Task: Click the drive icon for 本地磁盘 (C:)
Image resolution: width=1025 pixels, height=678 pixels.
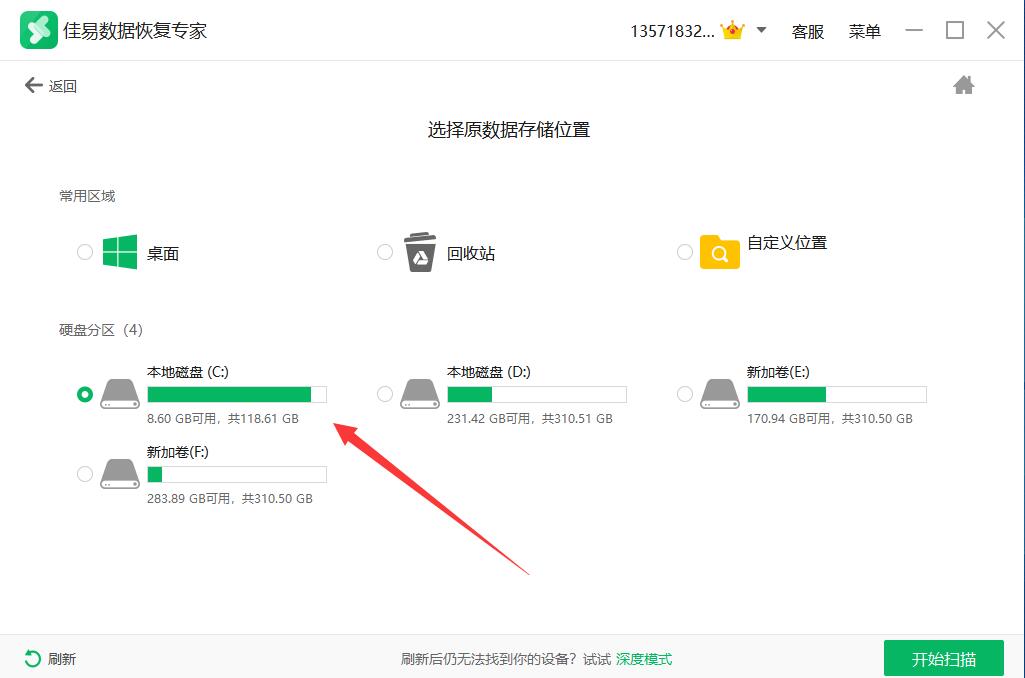Action: [120, 394]
